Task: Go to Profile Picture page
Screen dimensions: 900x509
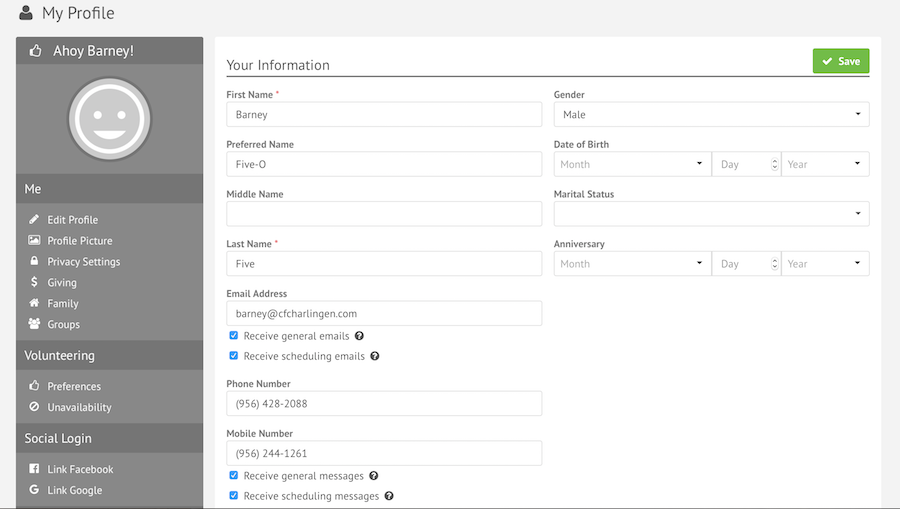Action: pos(80,240)
